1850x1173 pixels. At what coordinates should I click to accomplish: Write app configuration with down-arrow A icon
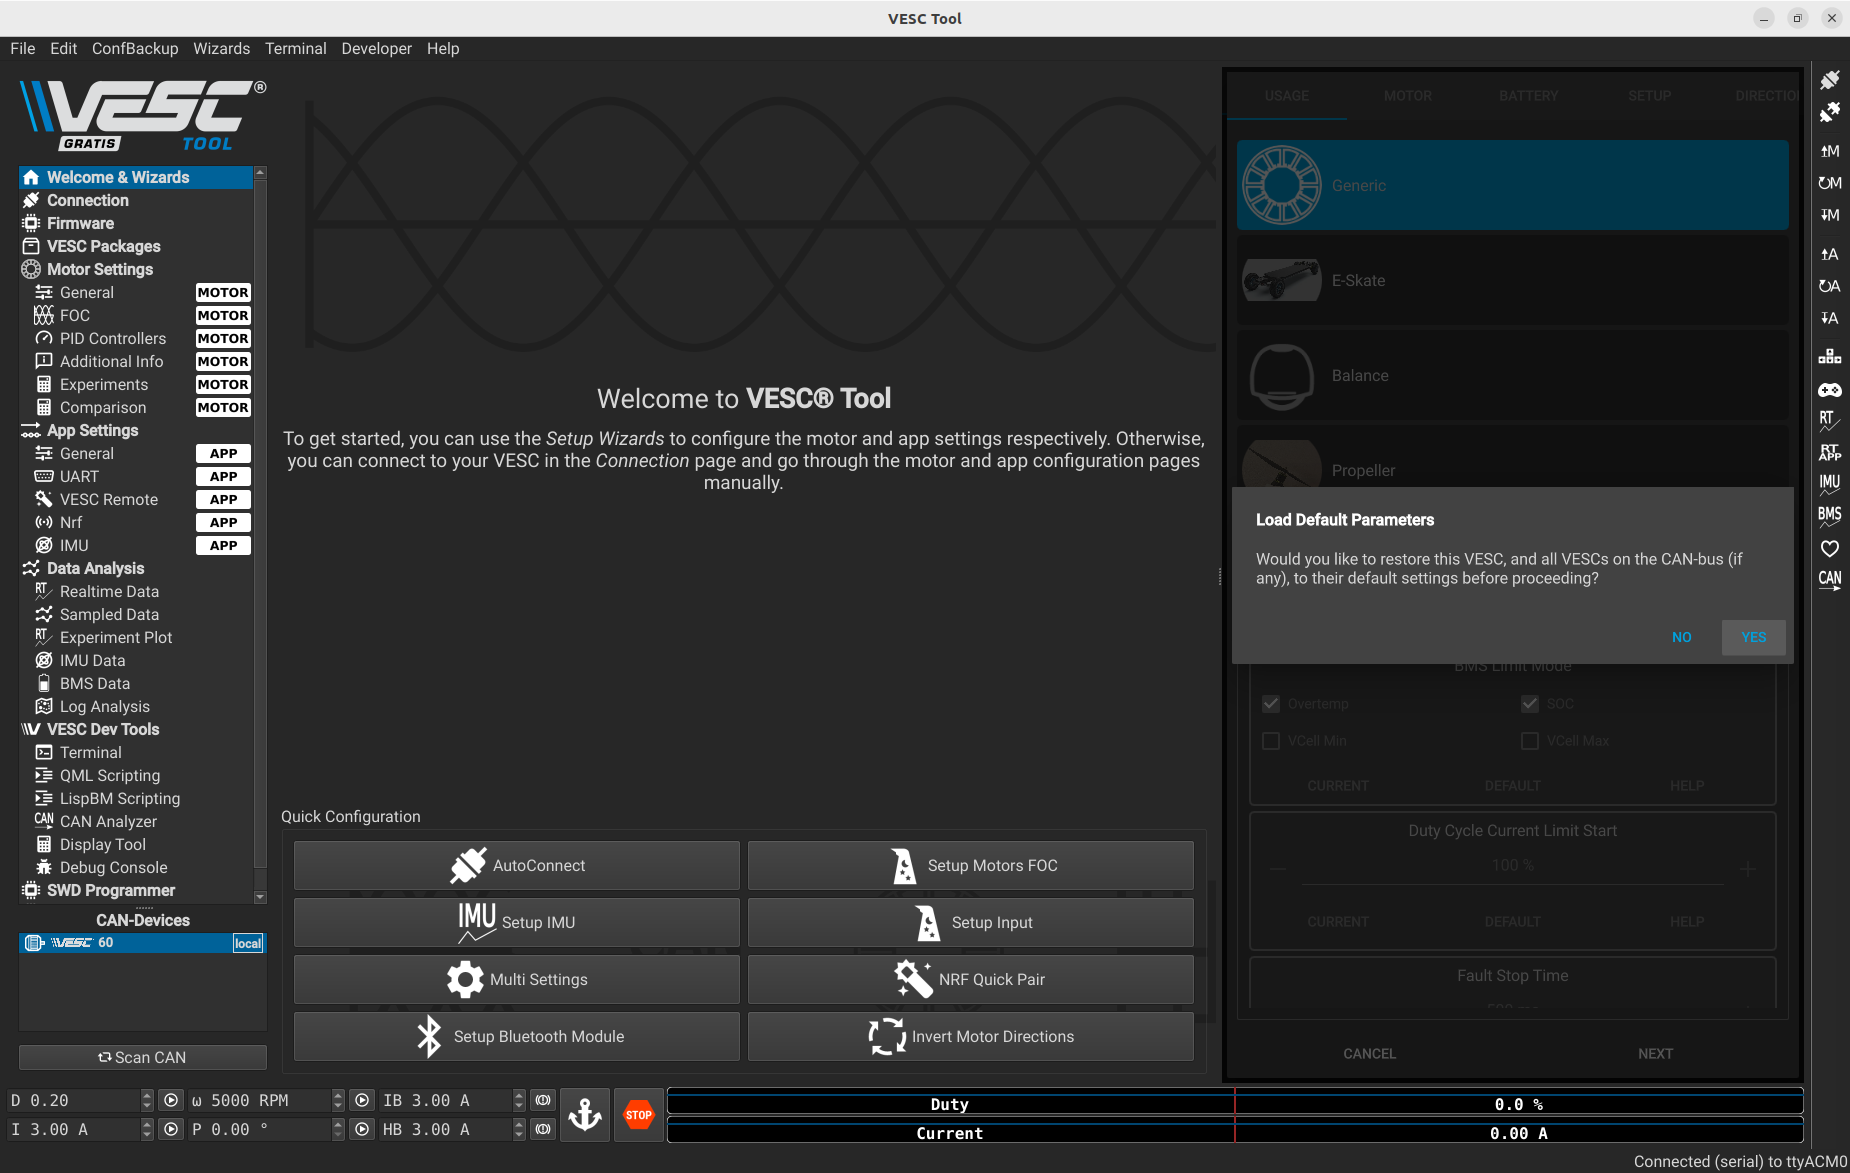(x=1830, y=318)
